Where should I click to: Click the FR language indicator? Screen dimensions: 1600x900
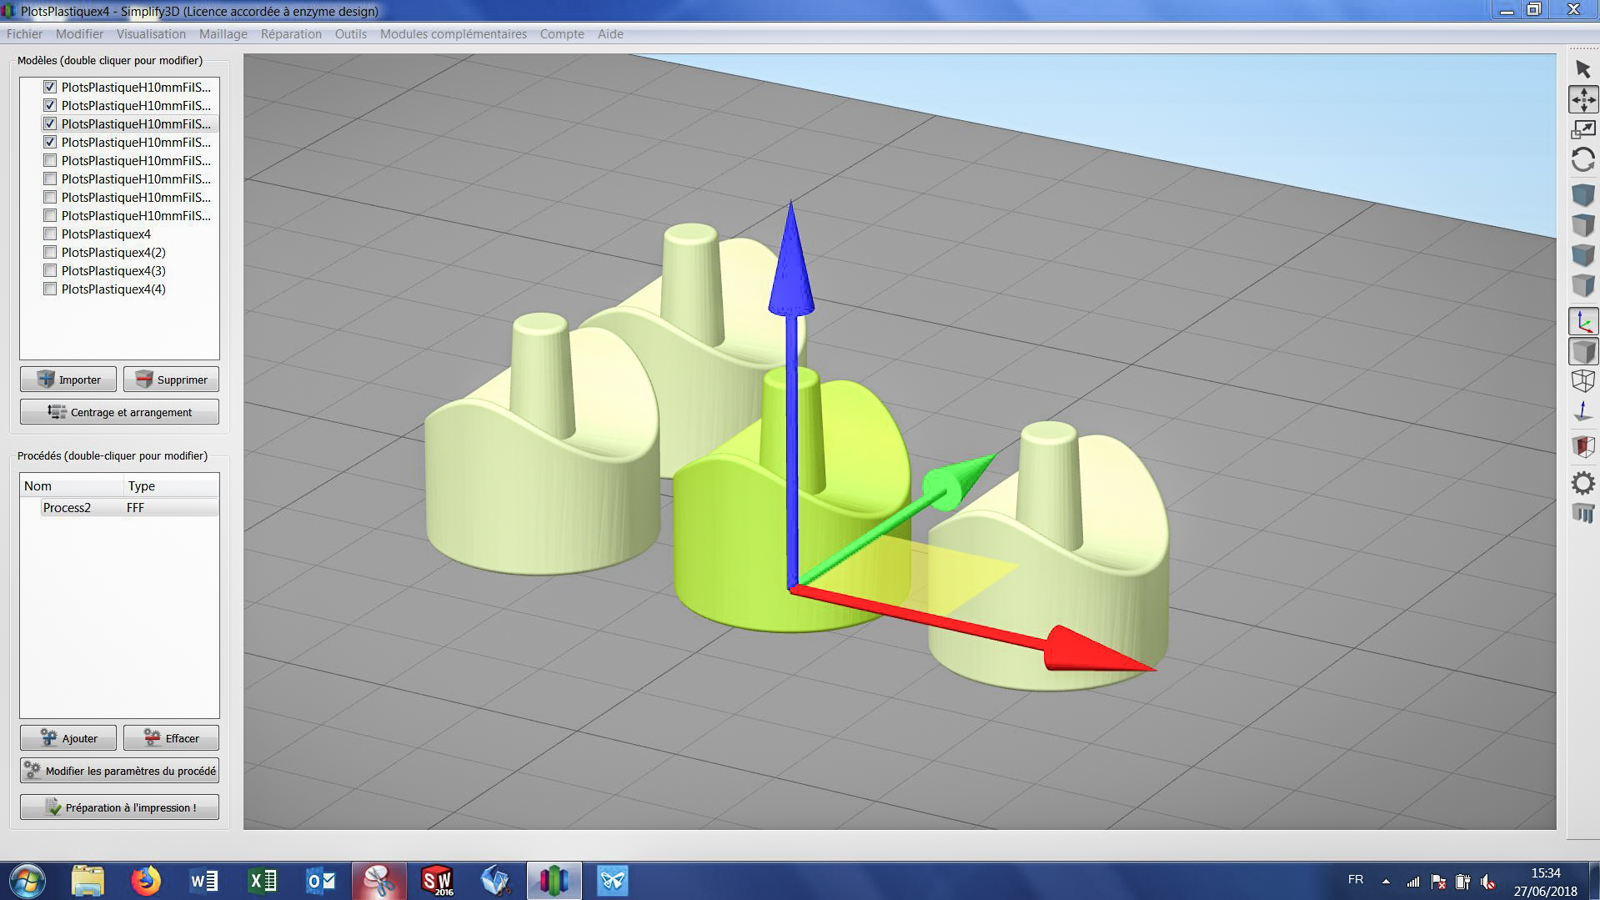(x=1355, y=880)
